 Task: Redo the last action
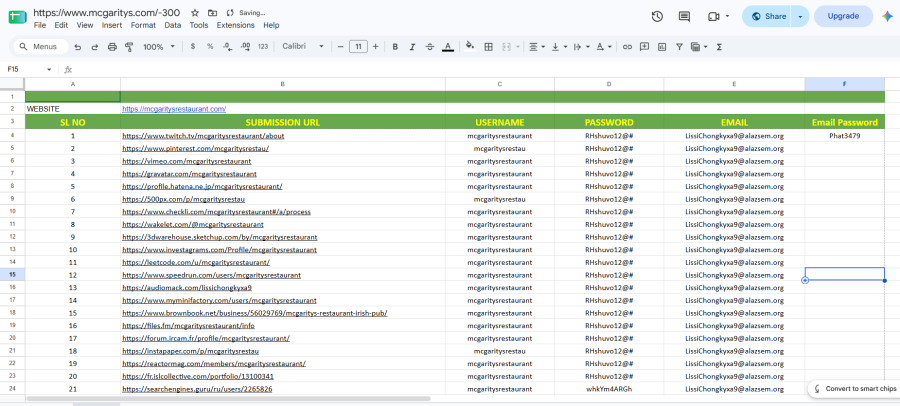[x=95, y=47]
